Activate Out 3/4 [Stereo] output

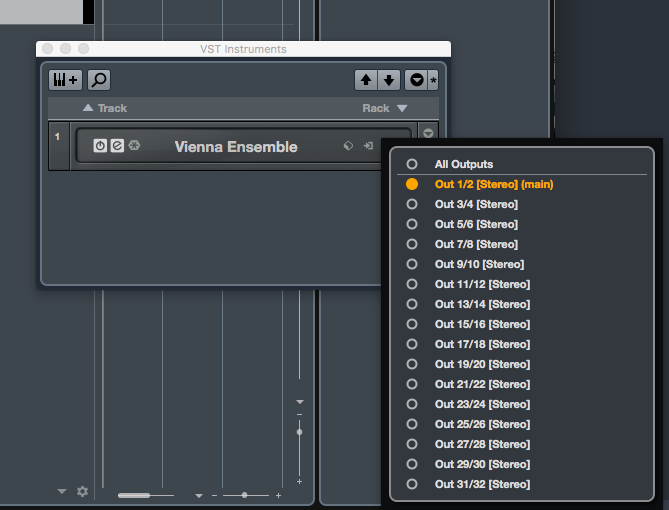pos(522,204)
